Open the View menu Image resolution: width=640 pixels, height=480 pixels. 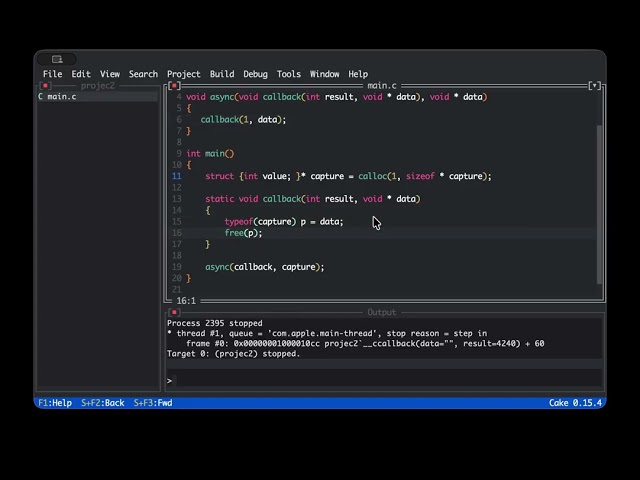(110, 74)
